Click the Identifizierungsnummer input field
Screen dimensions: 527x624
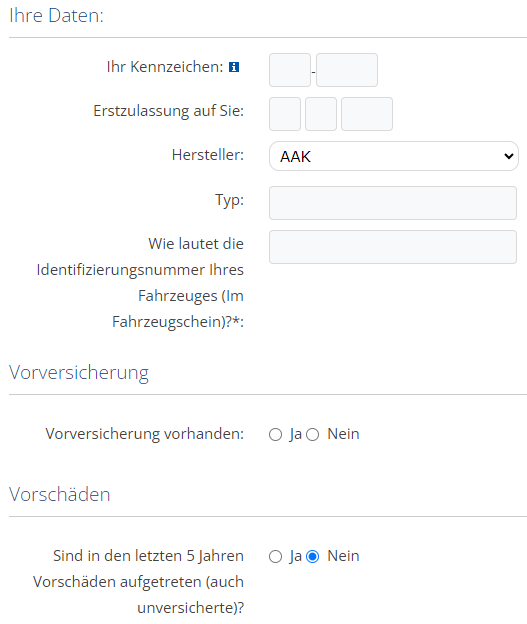(393, 247)
